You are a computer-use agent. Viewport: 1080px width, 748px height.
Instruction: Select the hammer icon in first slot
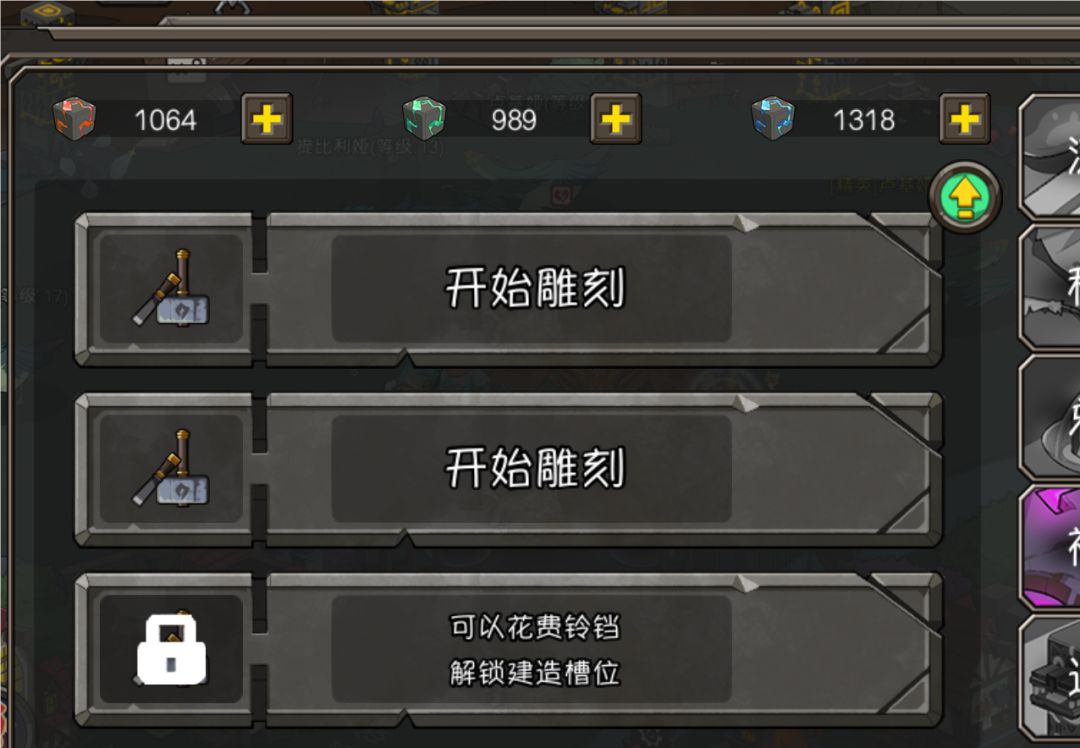pos(172,288)
